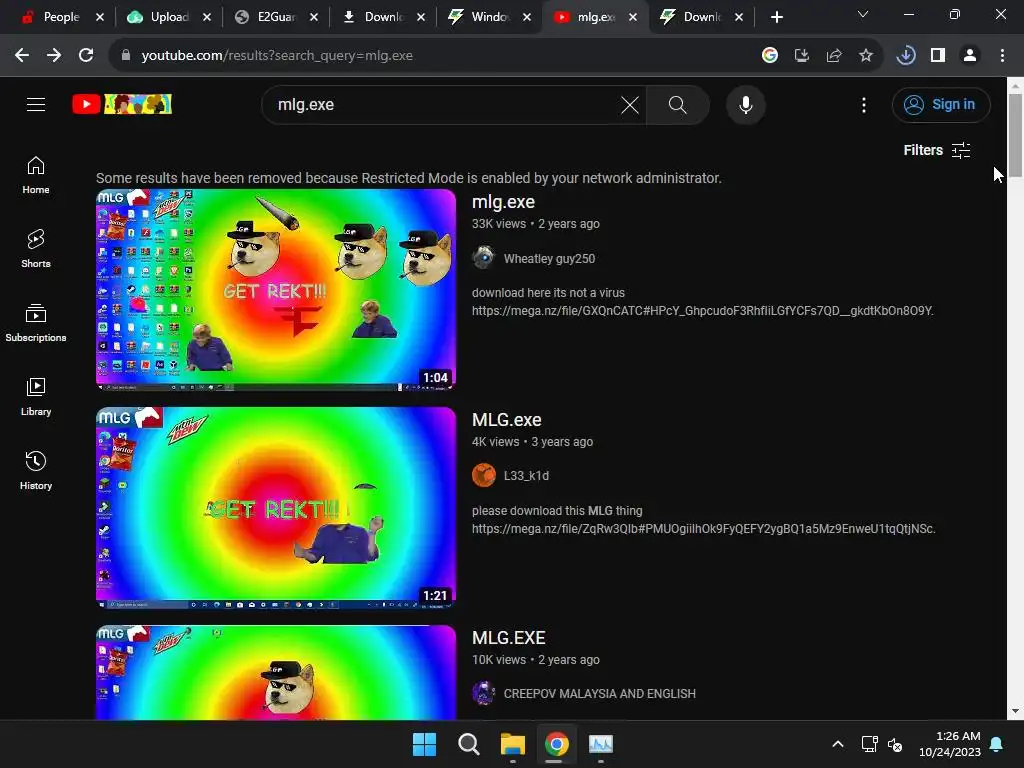Clear the search box with the X icon
Screen dimensions: 1024x768
(630, 104)
